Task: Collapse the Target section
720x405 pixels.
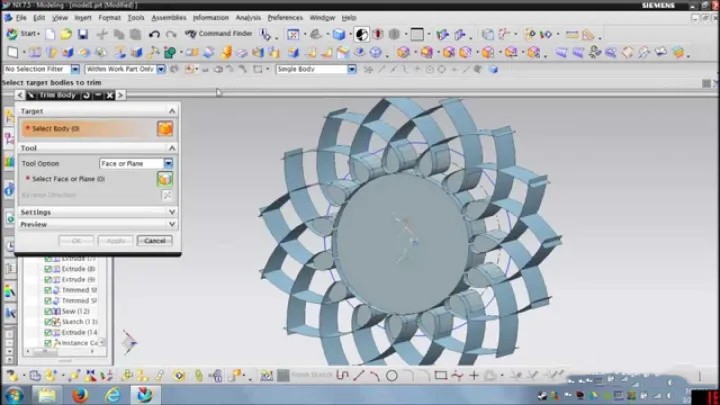Action: point(172,111)
